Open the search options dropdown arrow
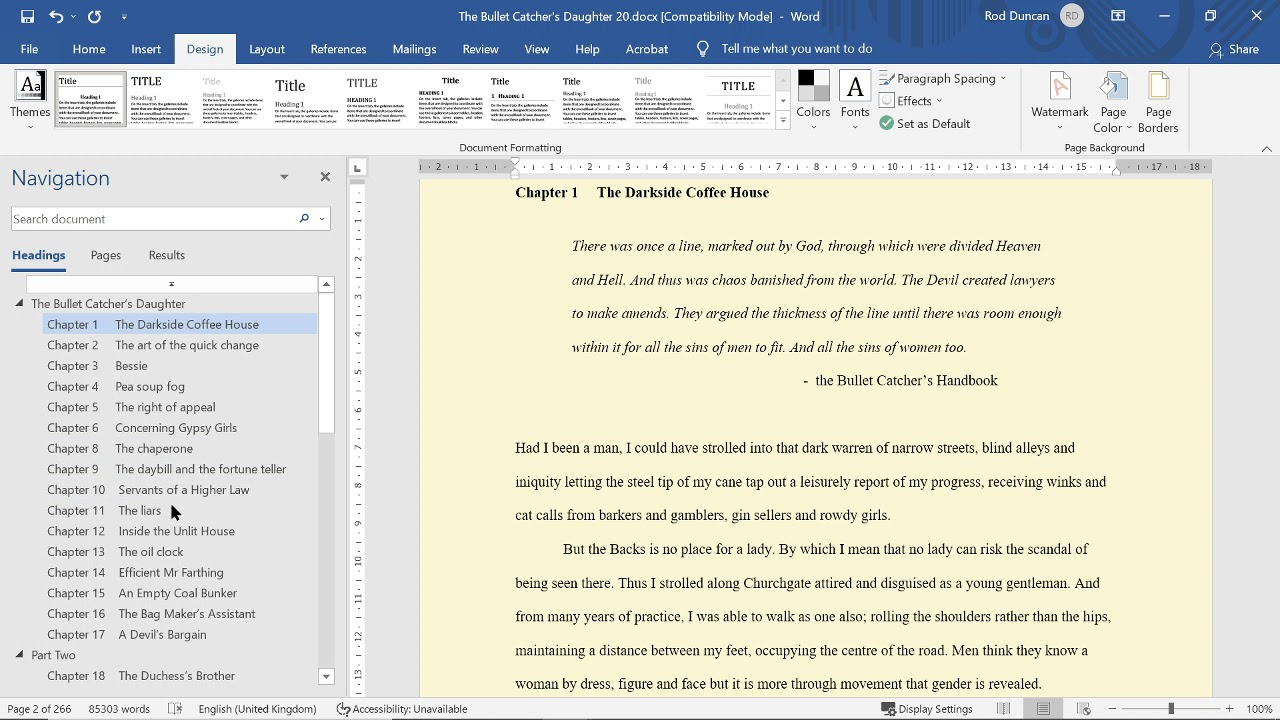The height and width of the screenshot is (720, 1280). point(322,219)
